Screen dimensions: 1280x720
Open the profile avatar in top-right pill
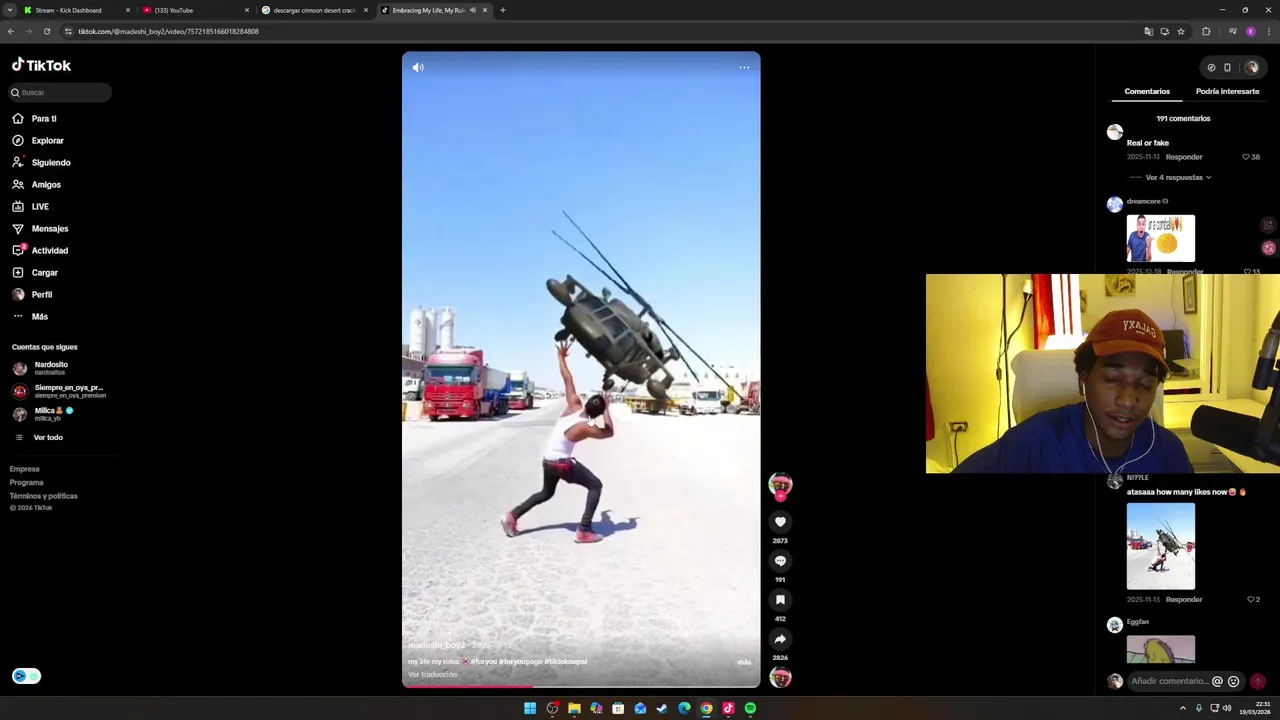tap(1251, 67)
